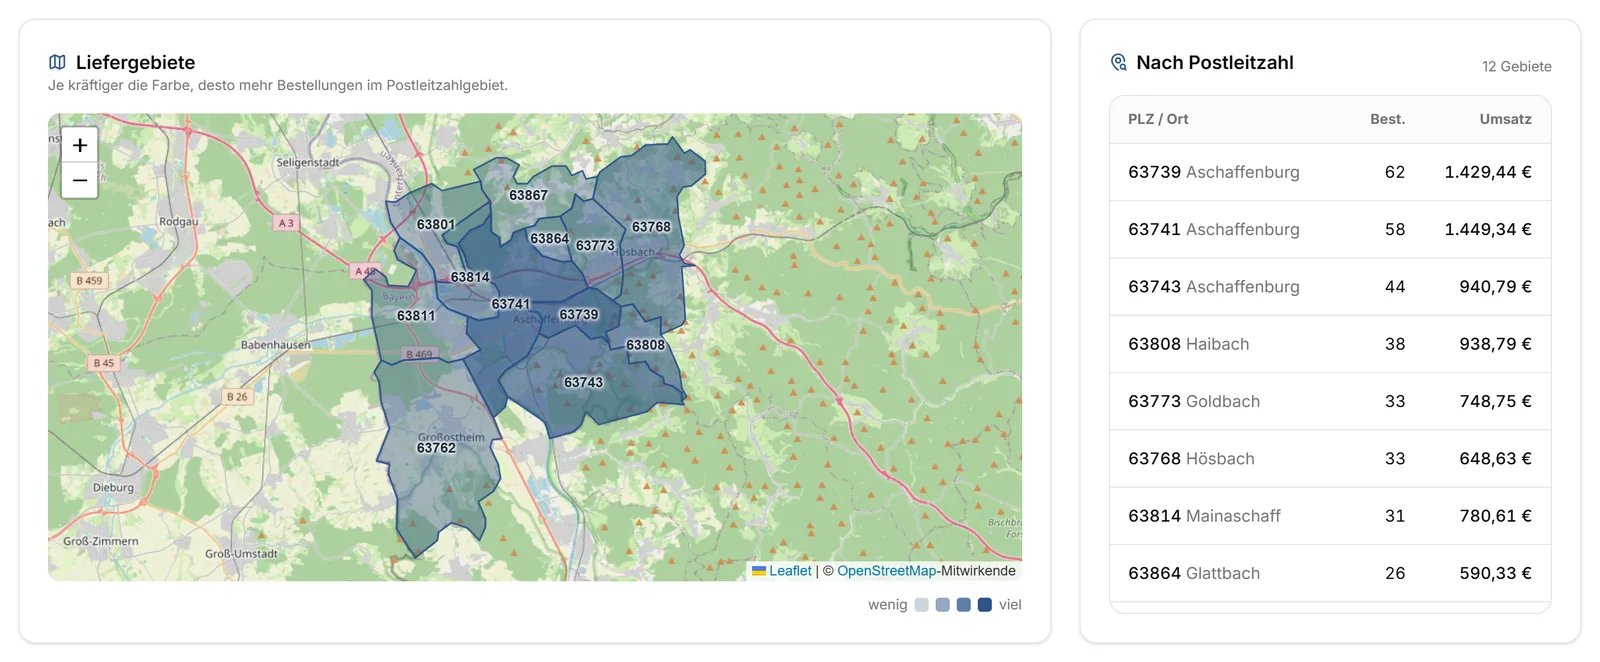The width and height of the screenshot is (1600, 662).
Task: Click the 1.449,34 € revenue value
Action: coord(1488,230)
